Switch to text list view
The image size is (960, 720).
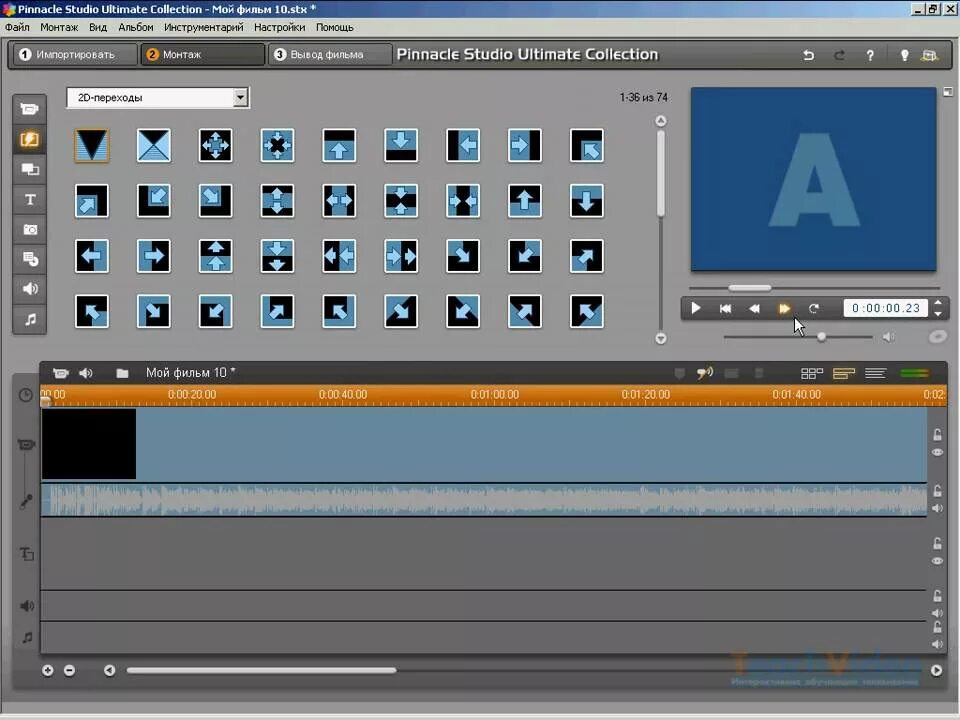pyautogui.click(x=876, y=373)
